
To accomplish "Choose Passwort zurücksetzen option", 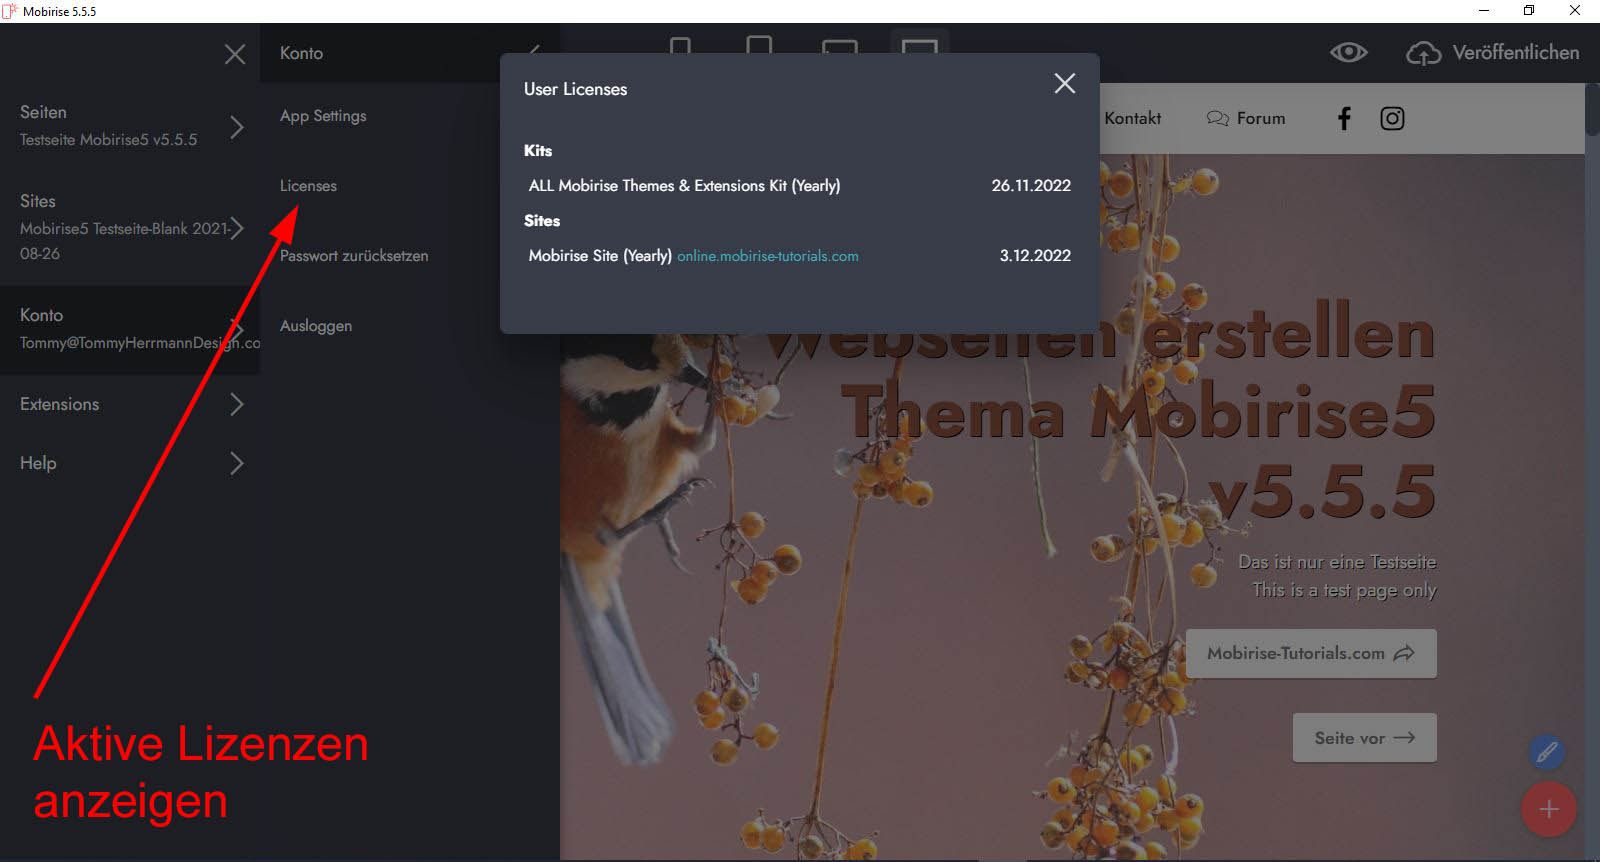I will tap(354, 256).
